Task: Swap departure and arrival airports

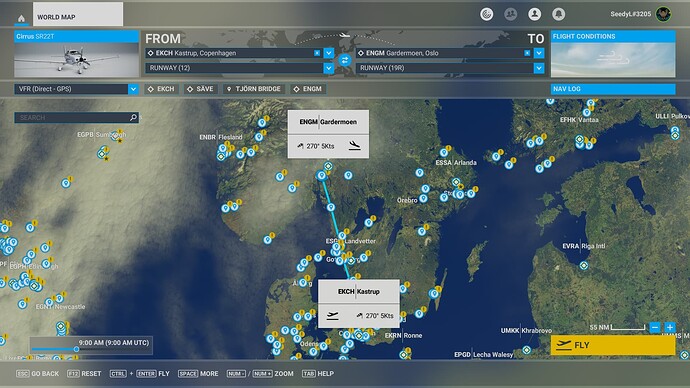Action: [x=345, y=60]
